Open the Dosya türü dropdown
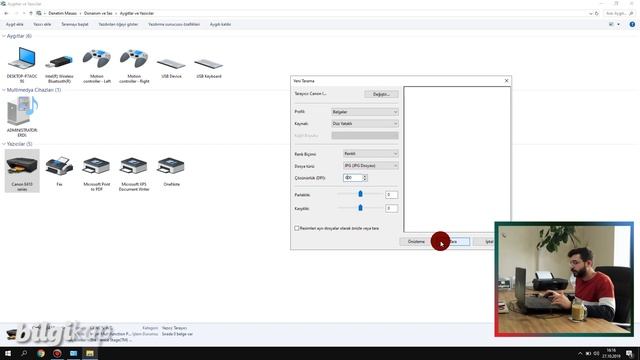This screenshot has width=640, height=360. tap(371, 166)
